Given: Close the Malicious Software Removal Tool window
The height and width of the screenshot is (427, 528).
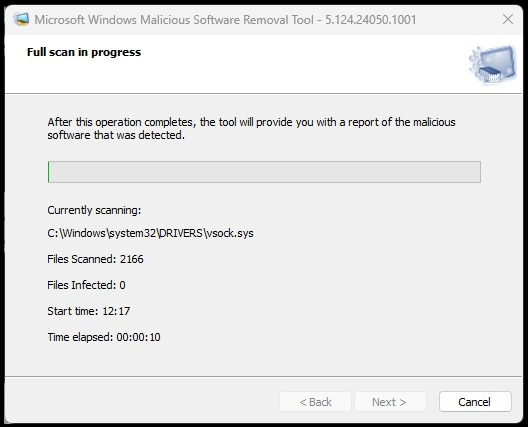Looking at the screenshot, I should click(508, 19).
